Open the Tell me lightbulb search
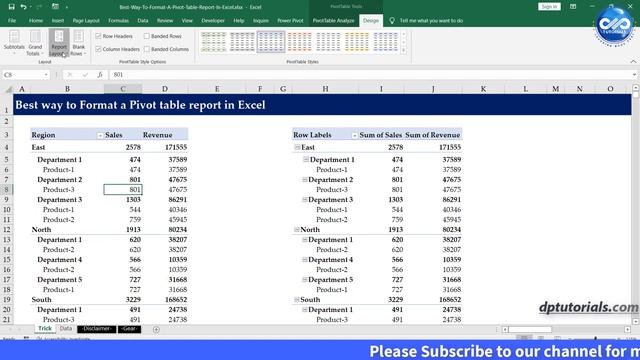The height and width of the screenshot is (360, 640). 392,20
